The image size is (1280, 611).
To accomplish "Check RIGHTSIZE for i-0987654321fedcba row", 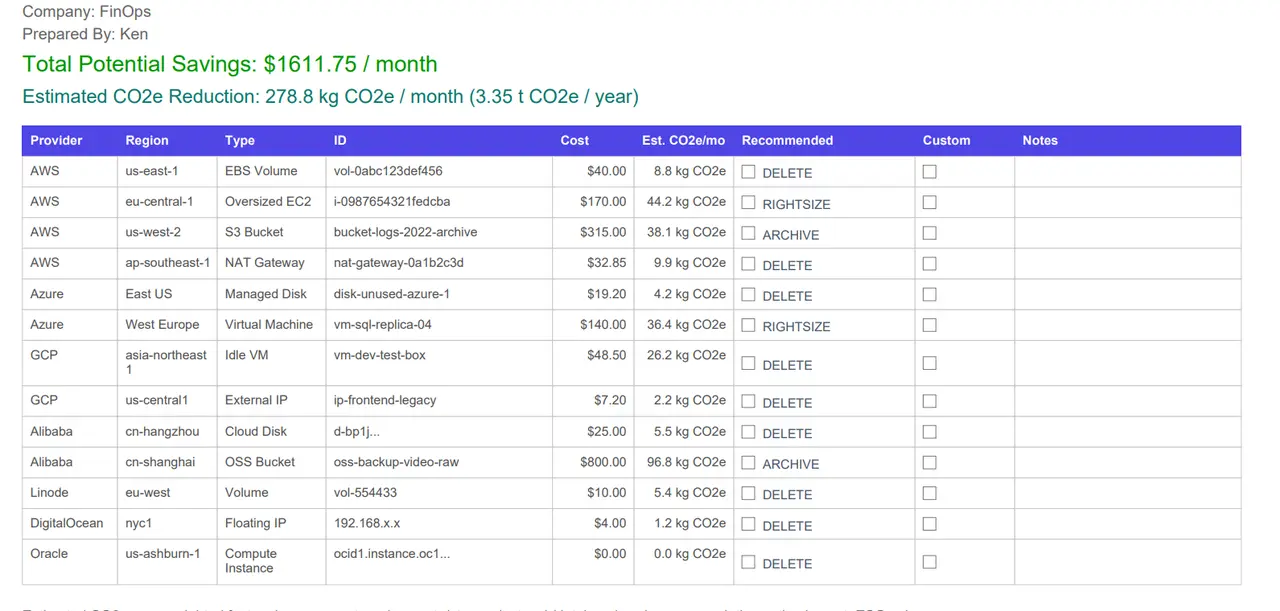I will [x=748, y=203].
